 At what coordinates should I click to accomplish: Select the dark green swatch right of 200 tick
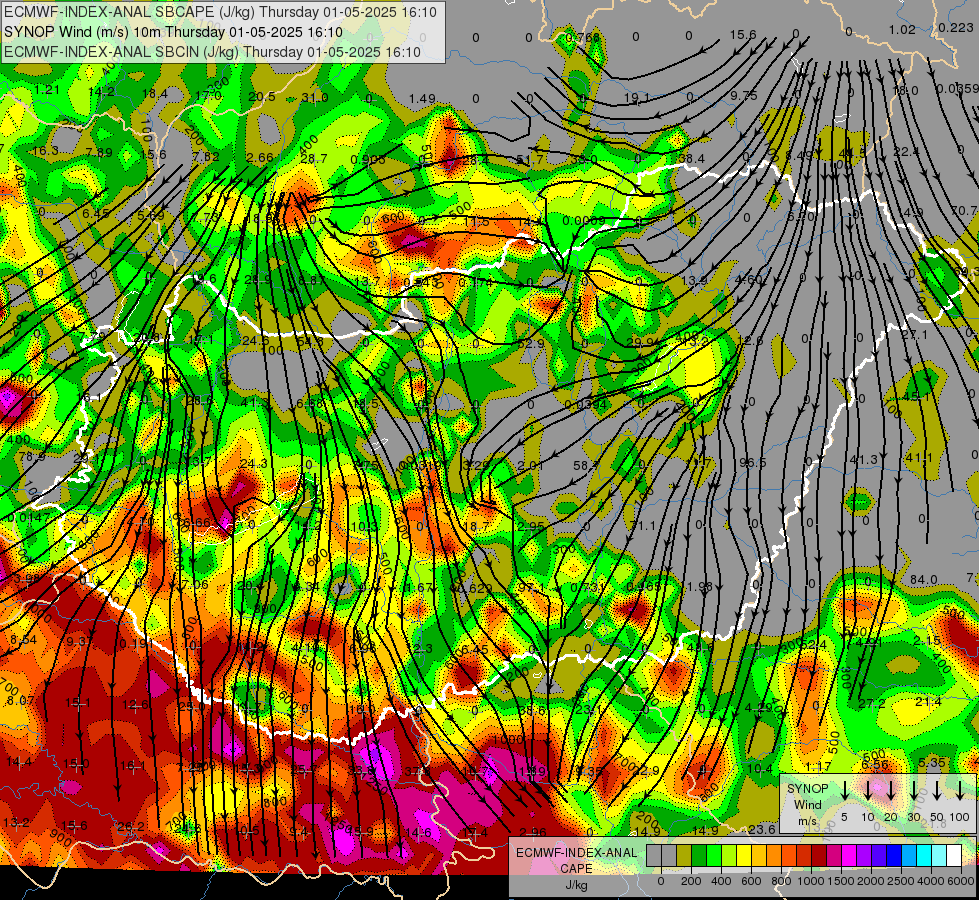click(699, 855)
